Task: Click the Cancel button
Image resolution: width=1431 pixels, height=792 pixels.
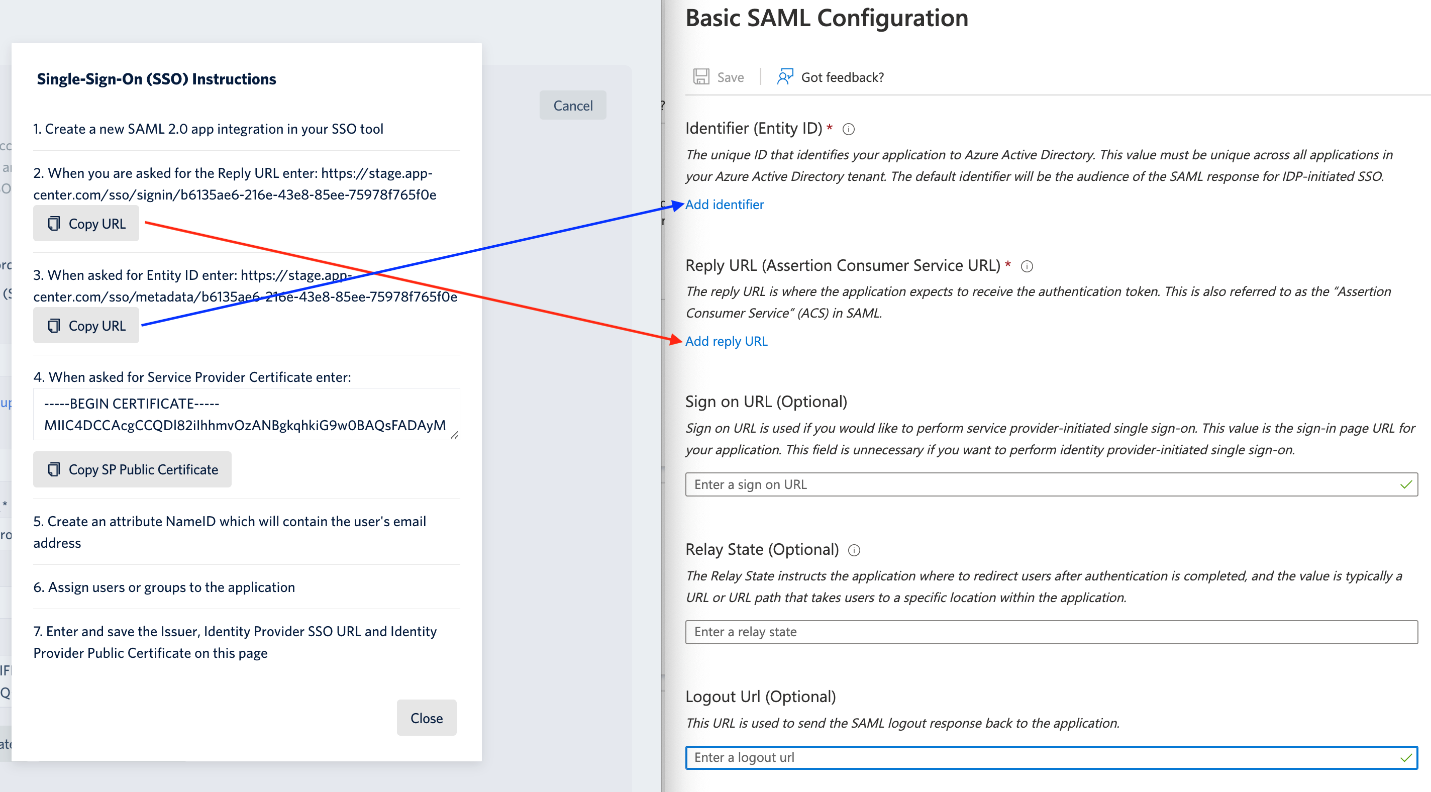Action: pyautogui.click(x=572, y=104)
